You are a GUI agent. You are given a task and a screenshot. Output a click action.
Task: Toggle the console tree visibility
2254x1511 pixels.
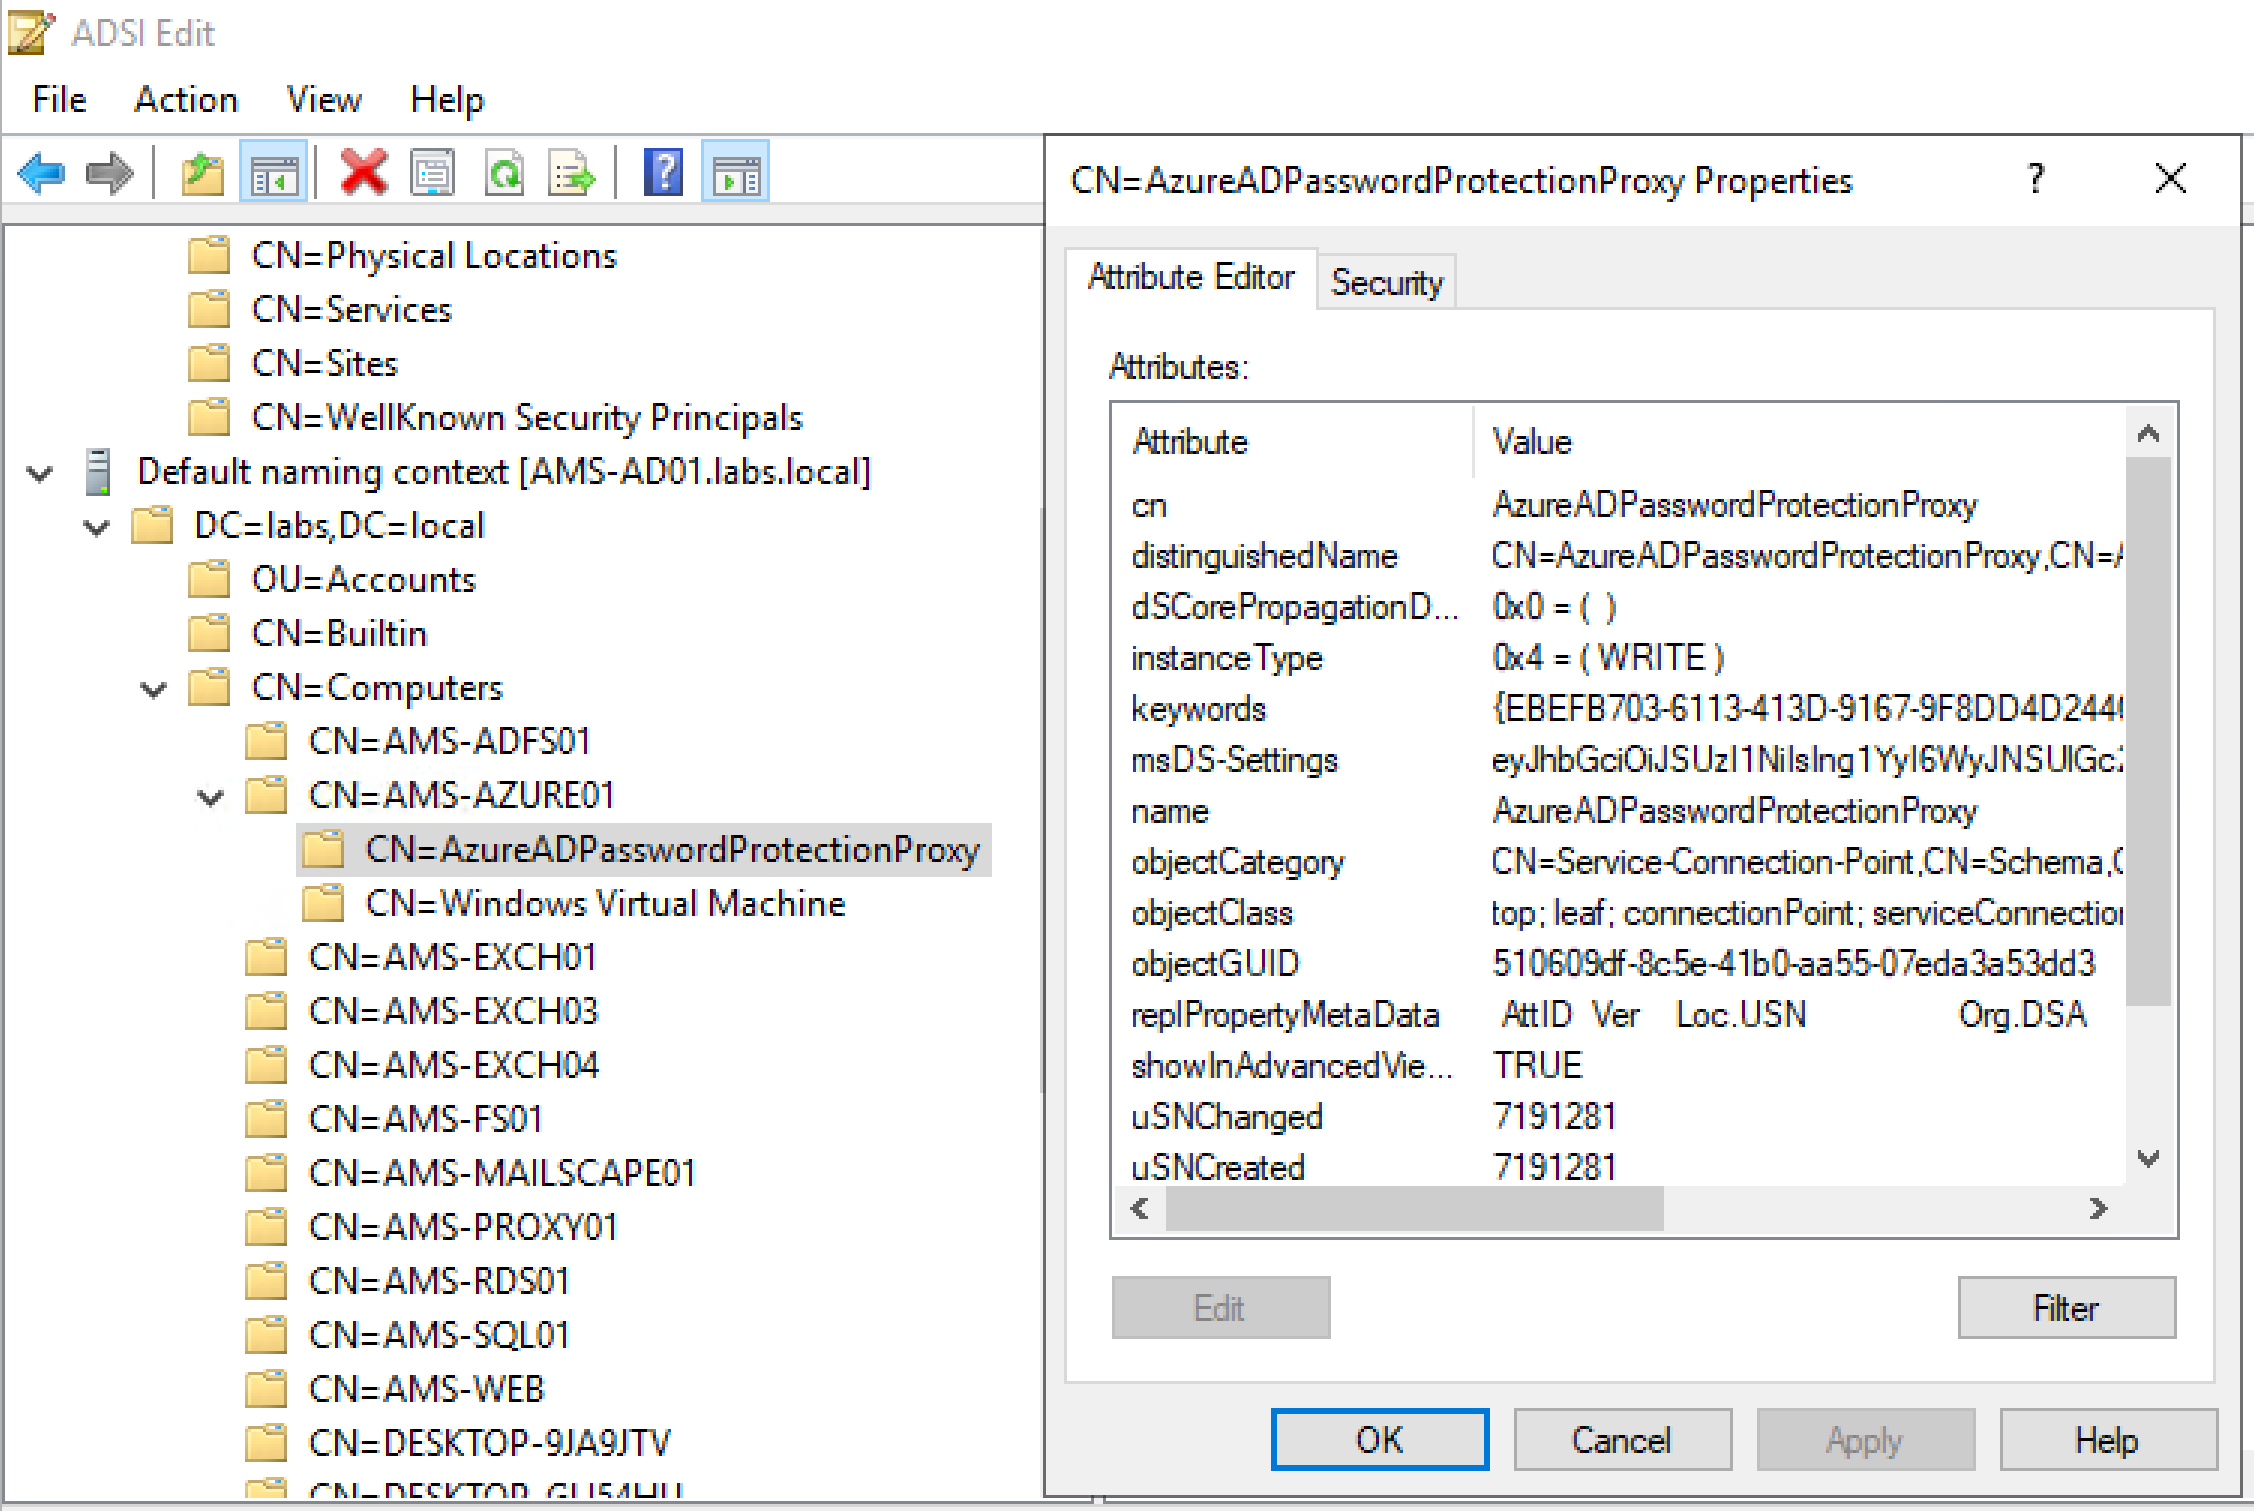pos(273,172)
